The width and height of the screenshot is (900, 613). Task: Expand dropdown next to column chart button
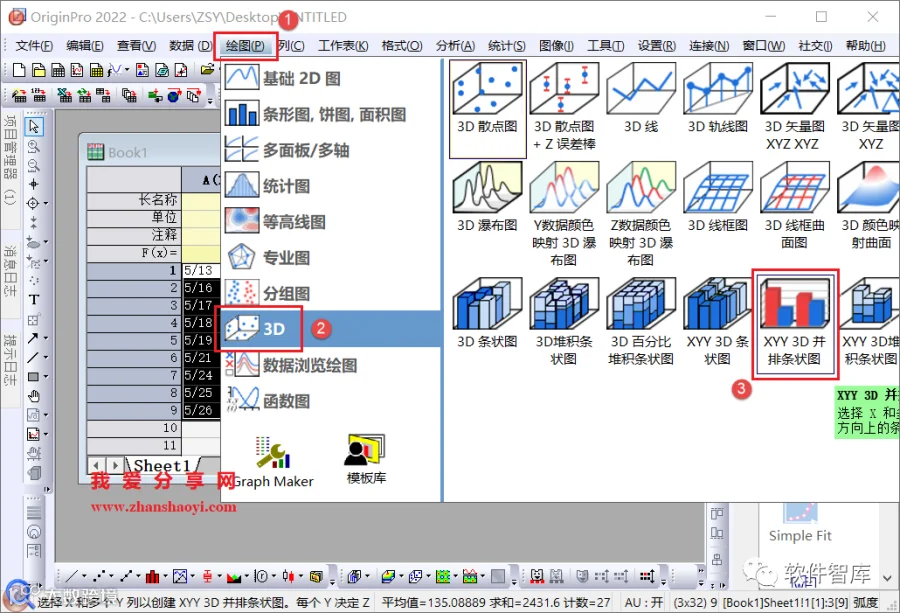(165, 576)
